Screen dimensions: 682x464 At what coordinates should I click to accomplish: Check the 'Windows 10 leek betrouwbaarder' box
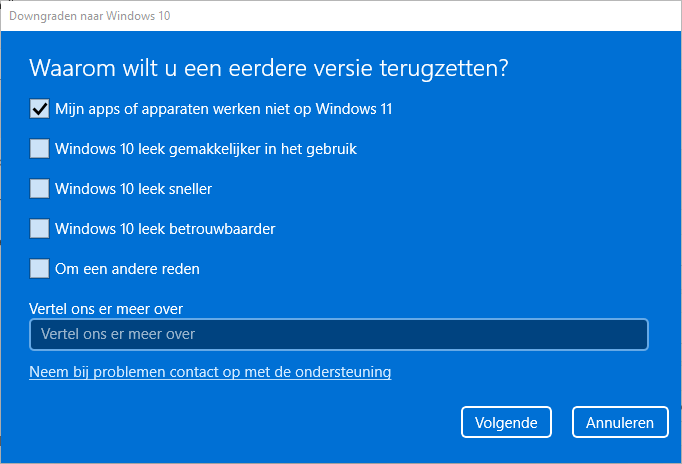pyautogui.click(x=39, y=228)
